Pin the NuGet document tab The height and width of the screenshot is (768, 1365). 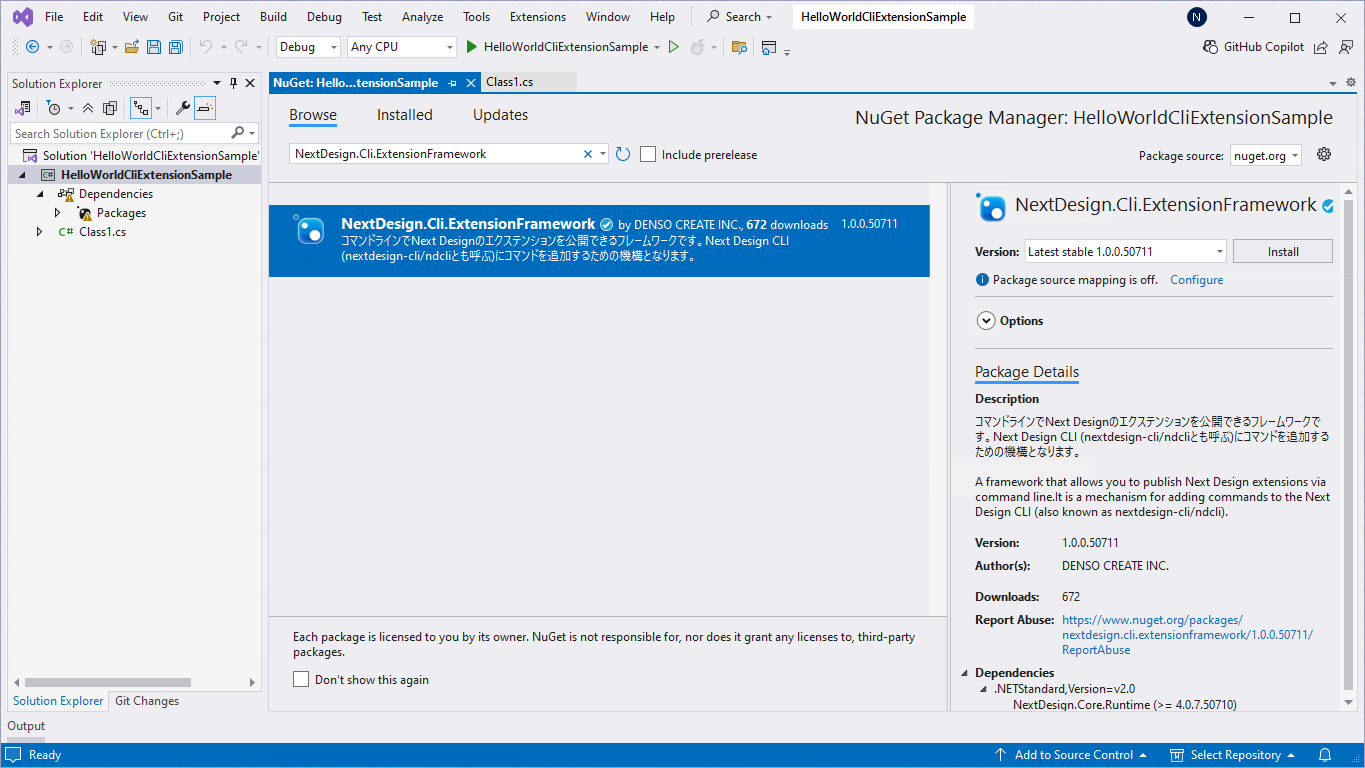(x=453, y=83)
